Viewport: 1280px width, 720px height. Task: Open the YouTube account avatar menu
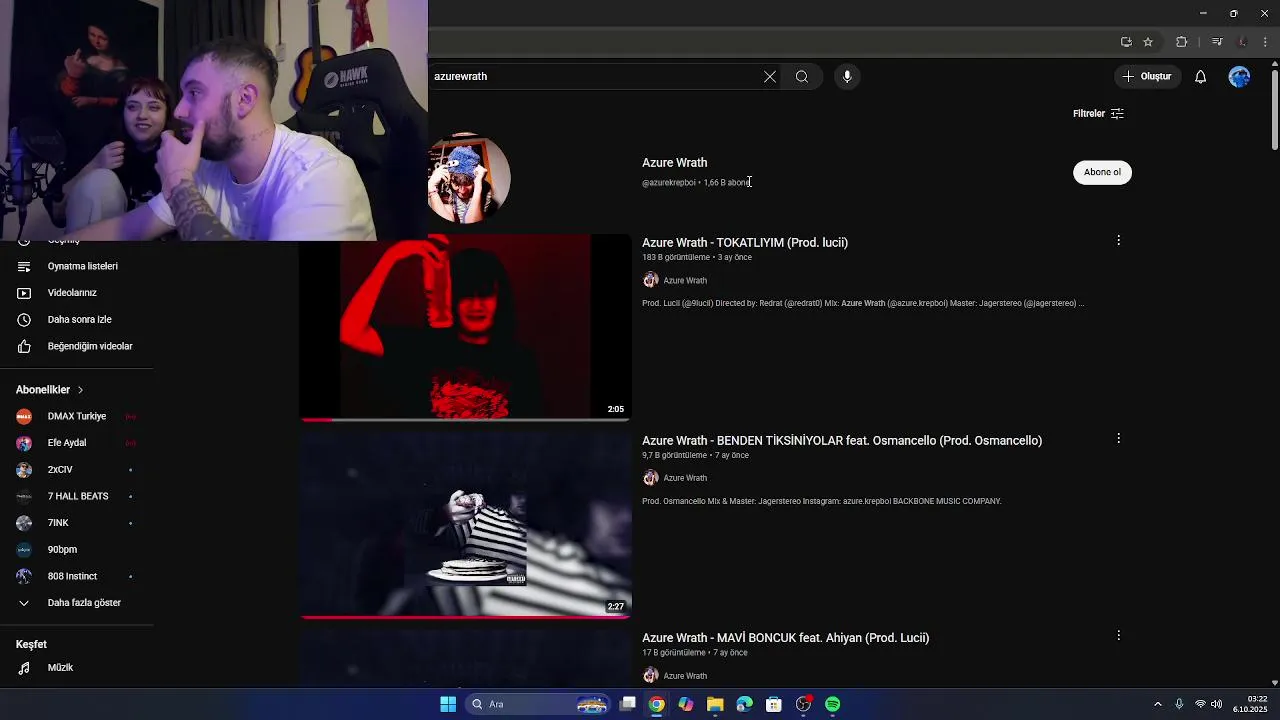coord(1240,77)
